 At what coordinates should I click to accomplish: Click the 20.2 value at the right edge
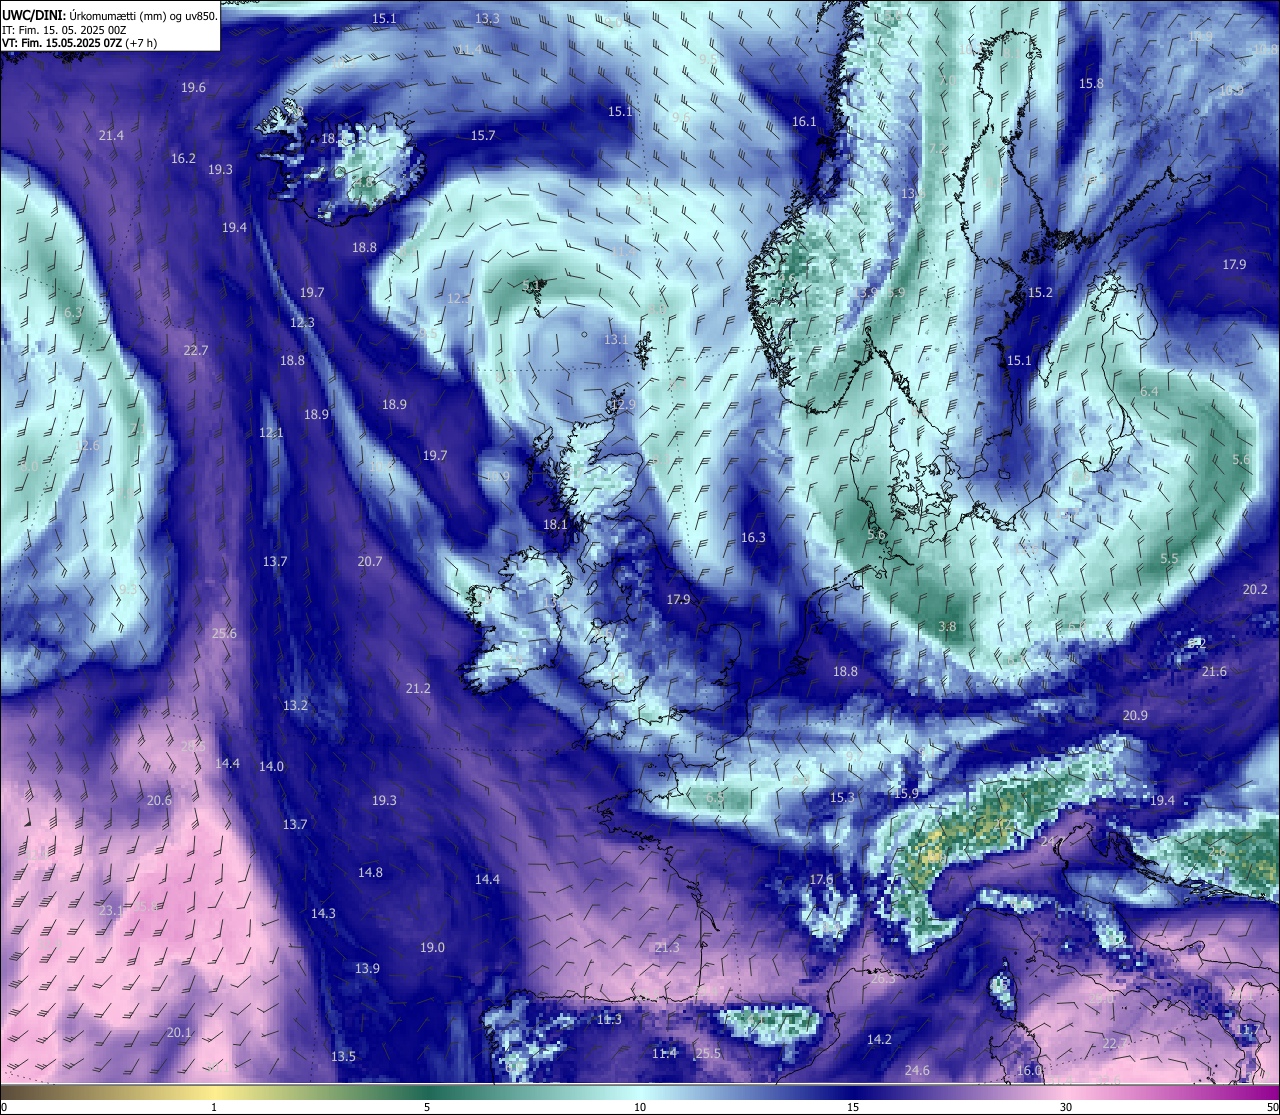[1255, 590]
